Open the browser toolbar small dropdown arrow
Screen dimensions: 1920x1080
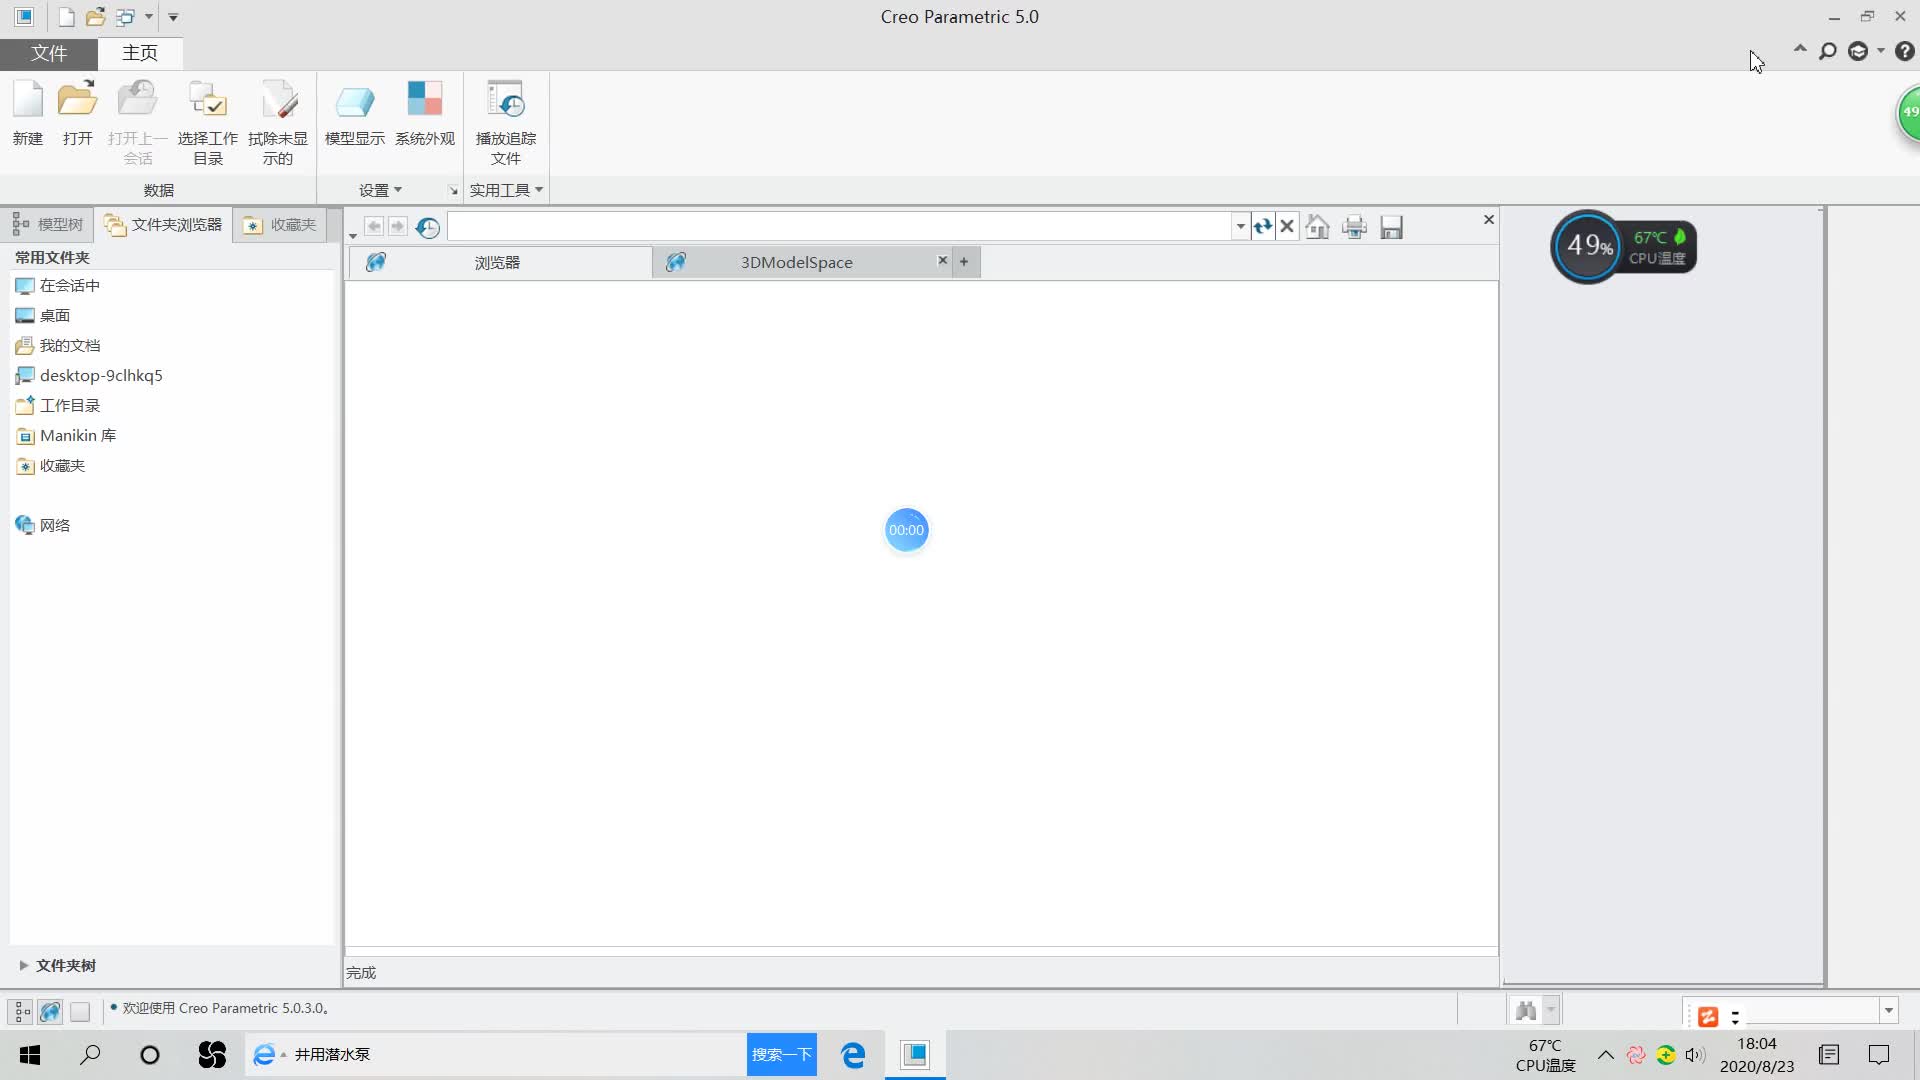353,236
